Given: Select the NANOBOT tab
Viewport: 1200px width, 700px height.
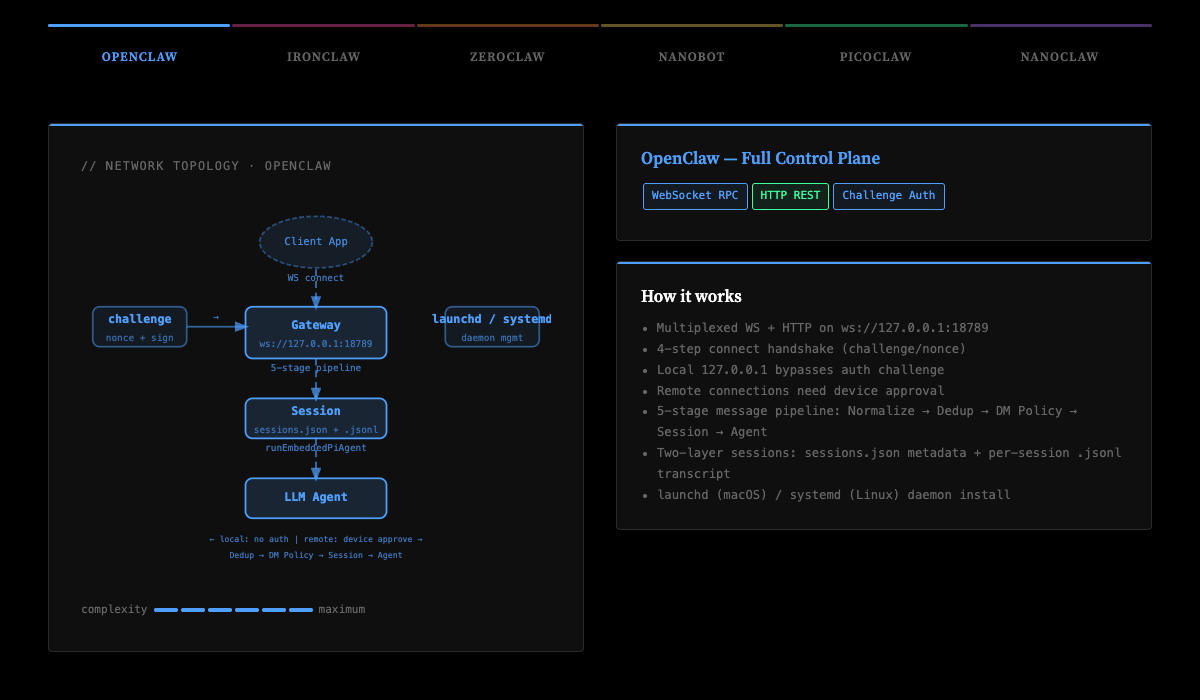Looking at the screenshot, I should [x=691, y=57].
